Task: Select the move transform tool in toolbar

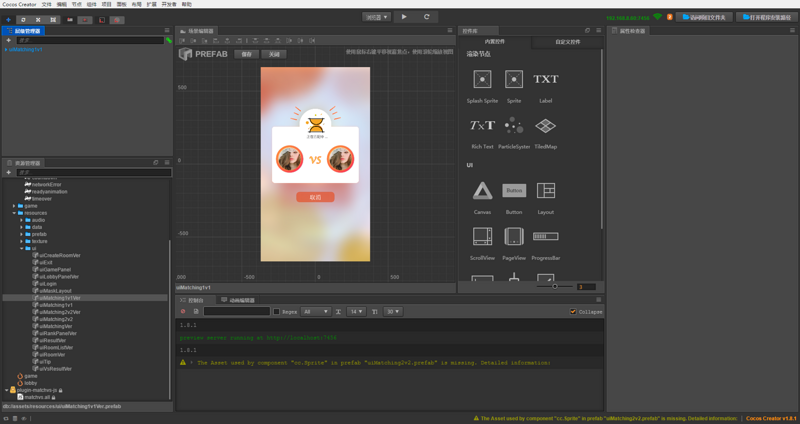Action: 8,20
